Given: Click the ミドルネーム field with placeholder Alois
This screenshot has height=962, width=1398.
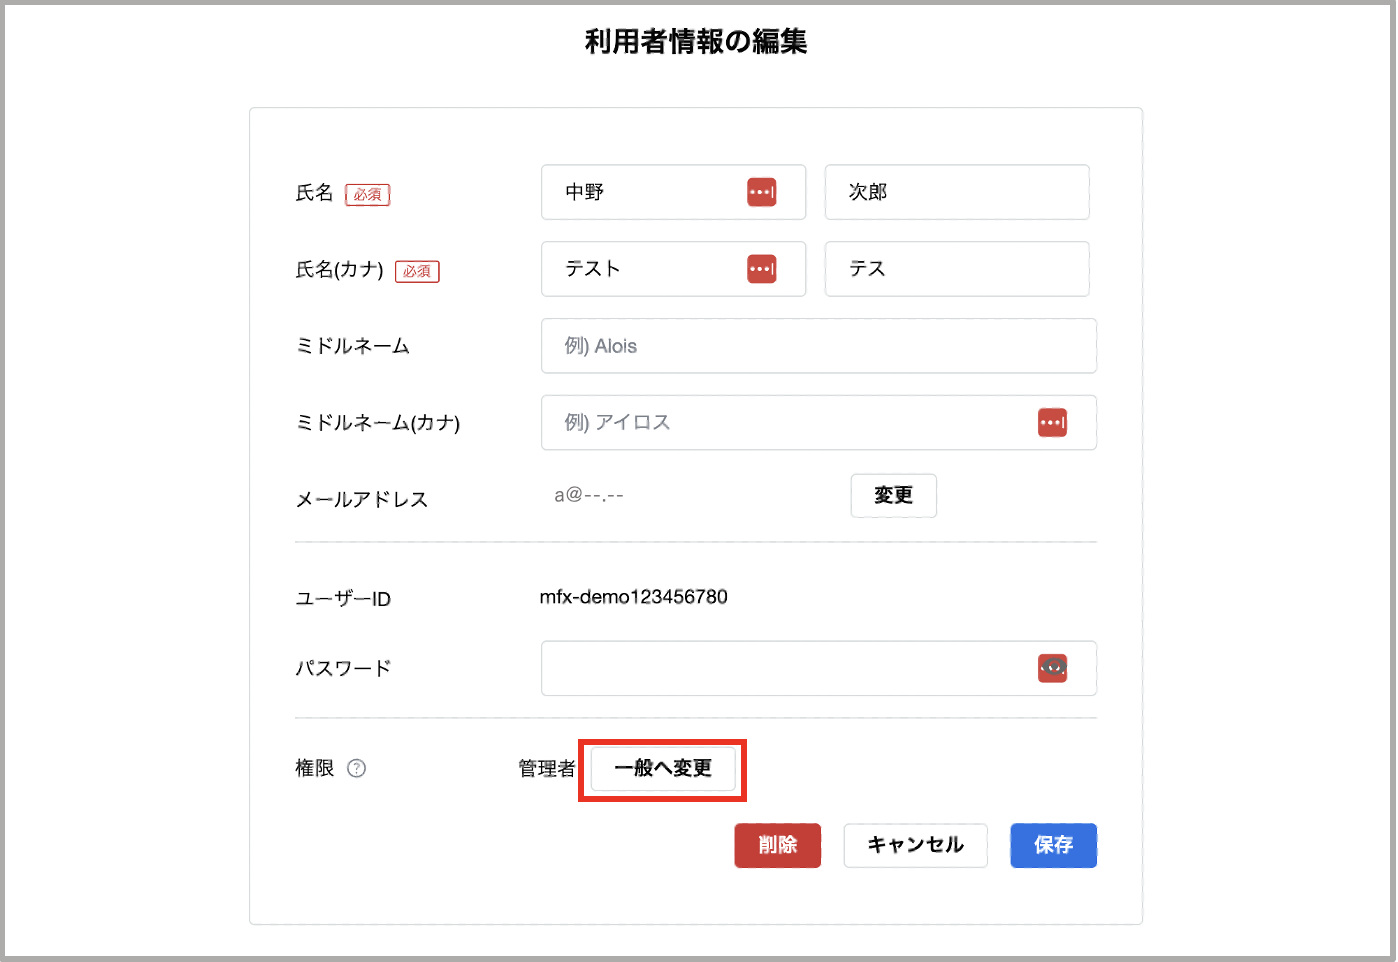Looking at the screenshot, I should [819, 346].
